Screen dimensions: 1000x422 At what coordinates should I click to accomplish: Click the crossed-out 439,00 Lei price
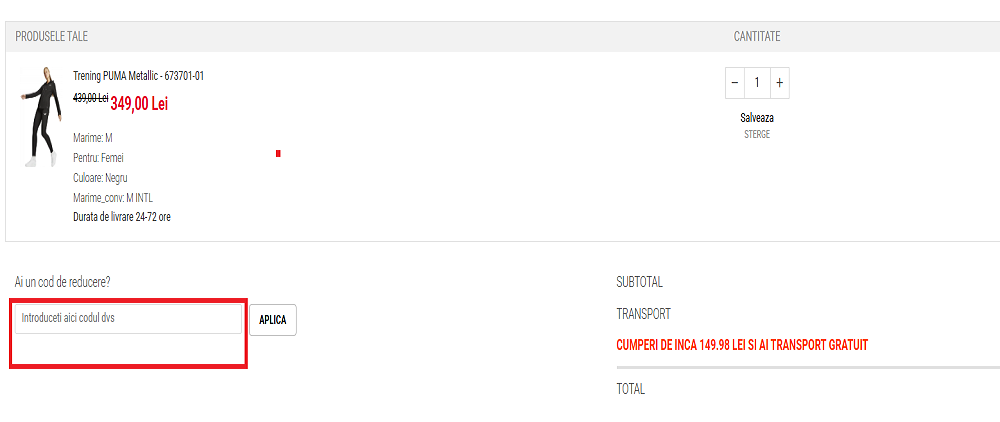91,98
